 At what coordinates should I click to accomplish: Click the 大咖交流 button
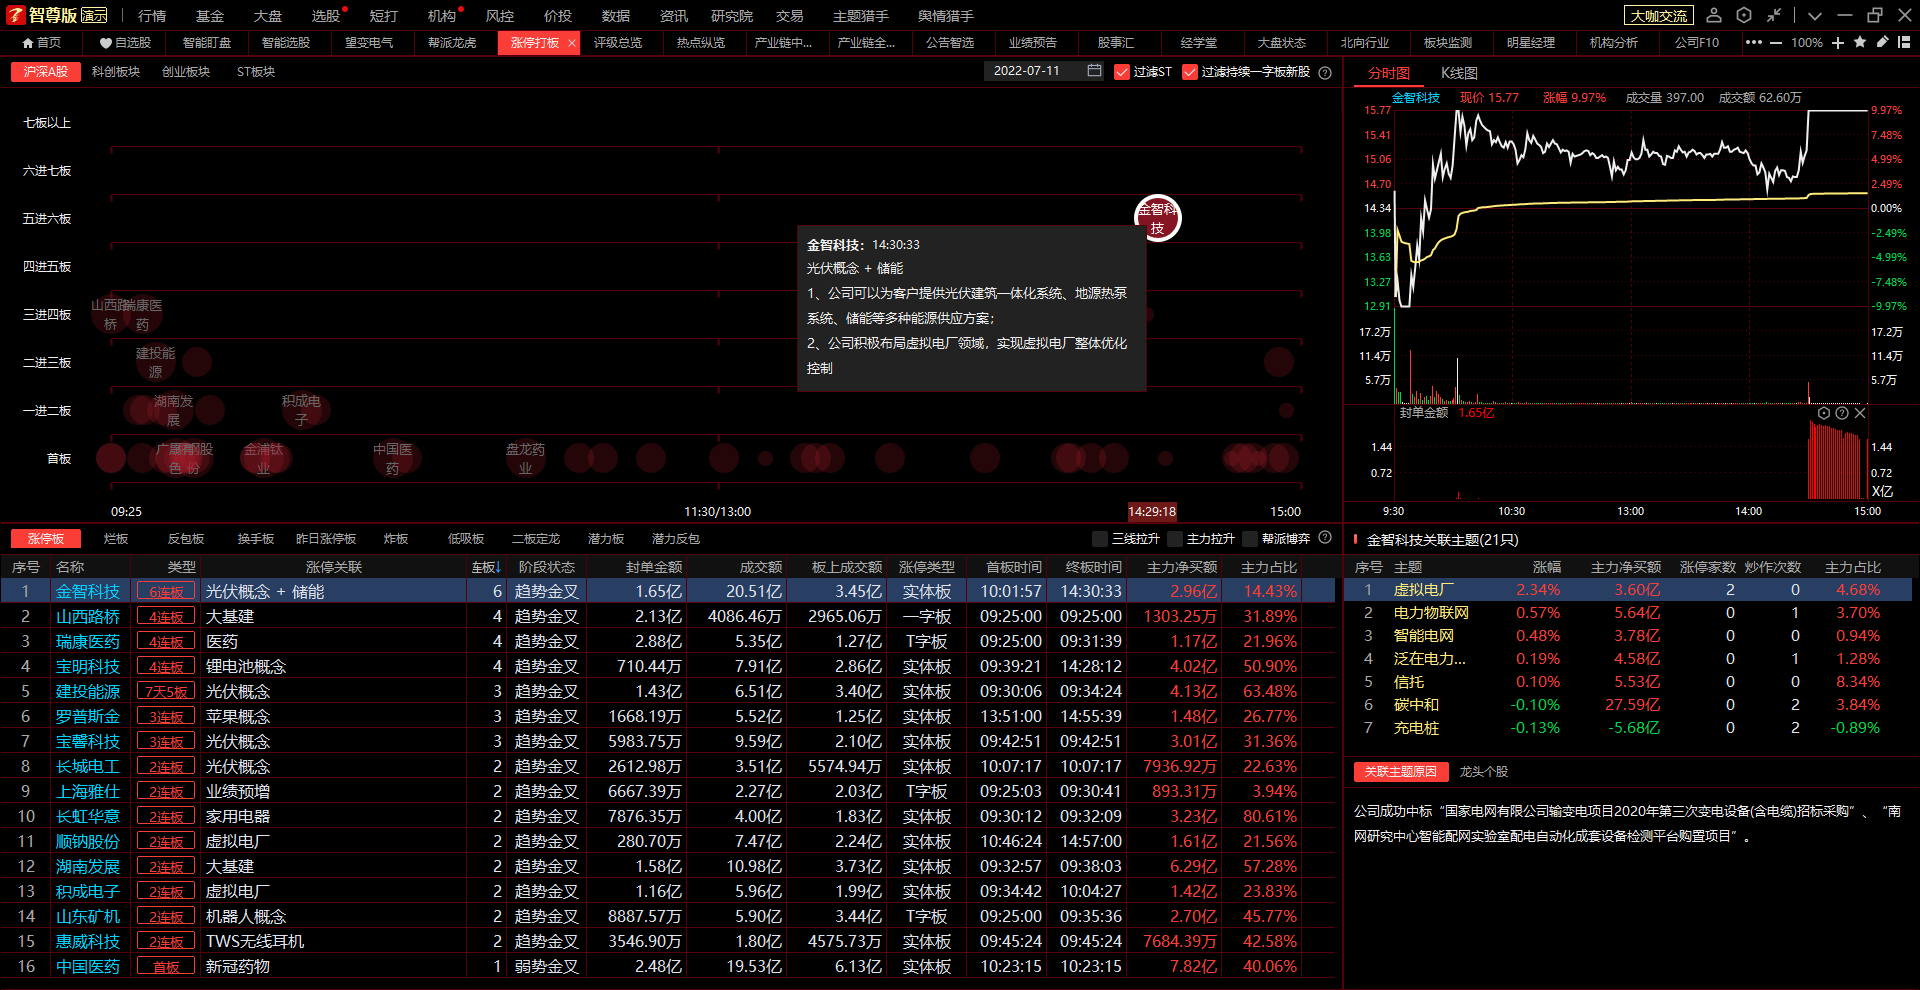click(x=1659, y=15)
